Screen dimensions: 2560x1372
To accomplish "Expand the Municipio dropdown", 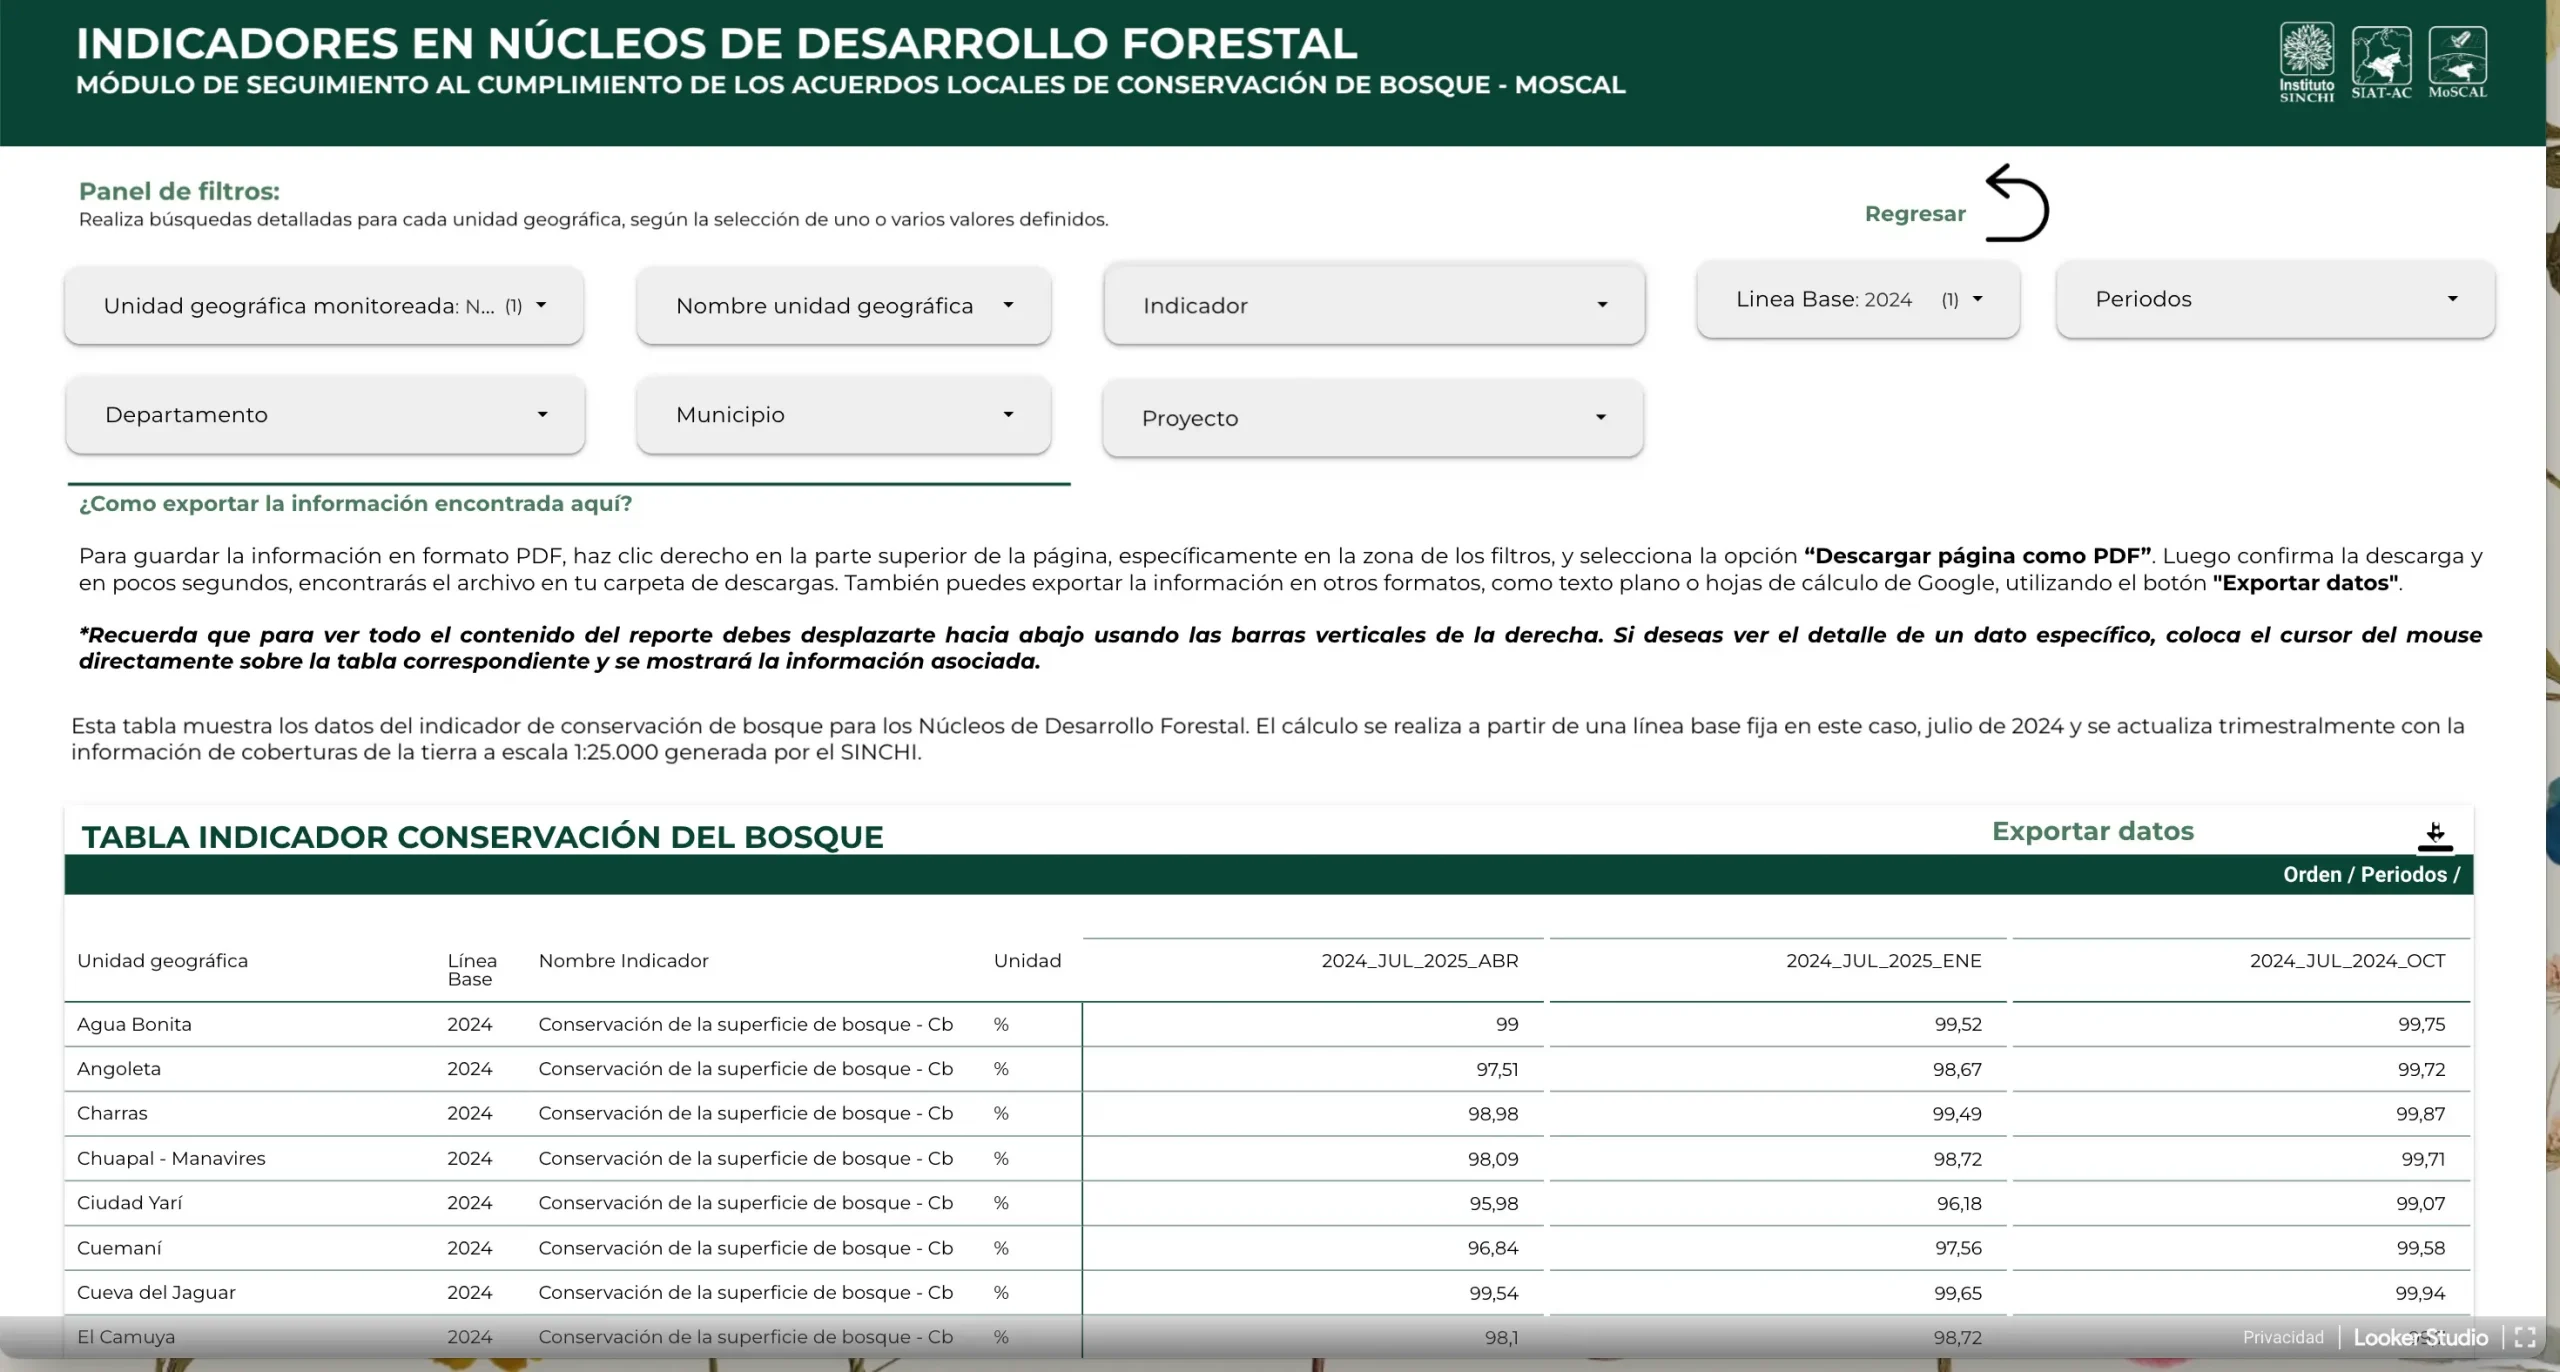I will pos(843,415).
